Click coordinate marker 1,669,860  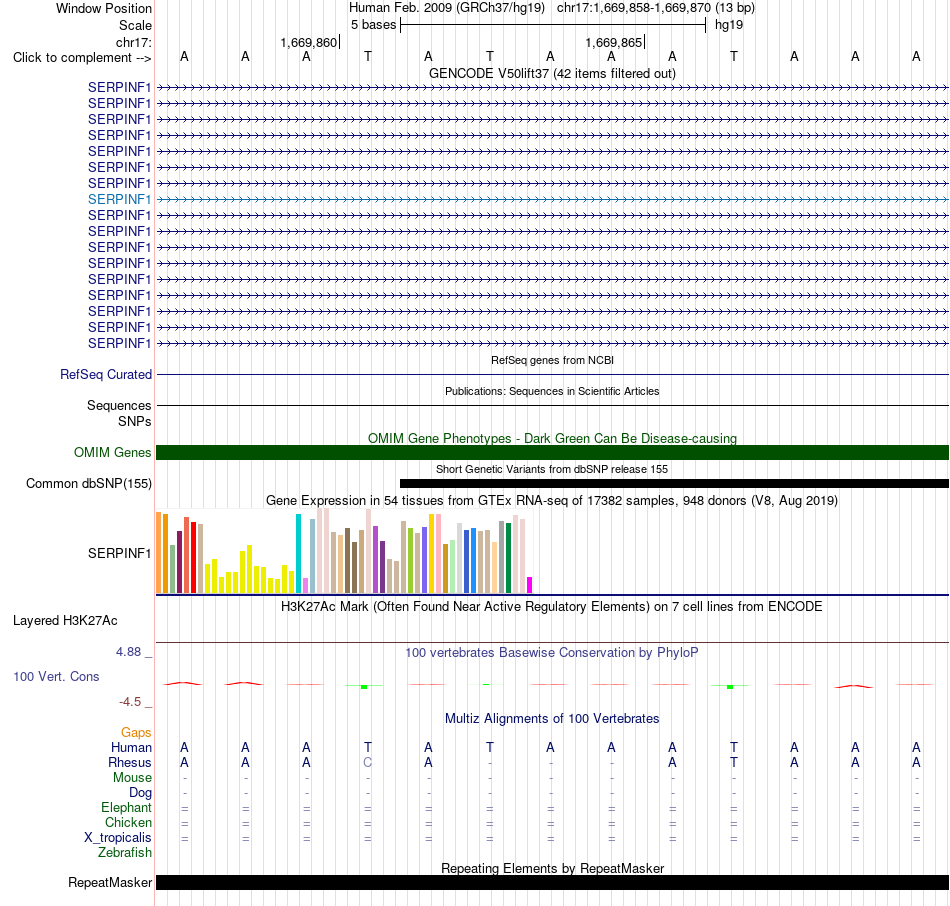pos(308,42)
